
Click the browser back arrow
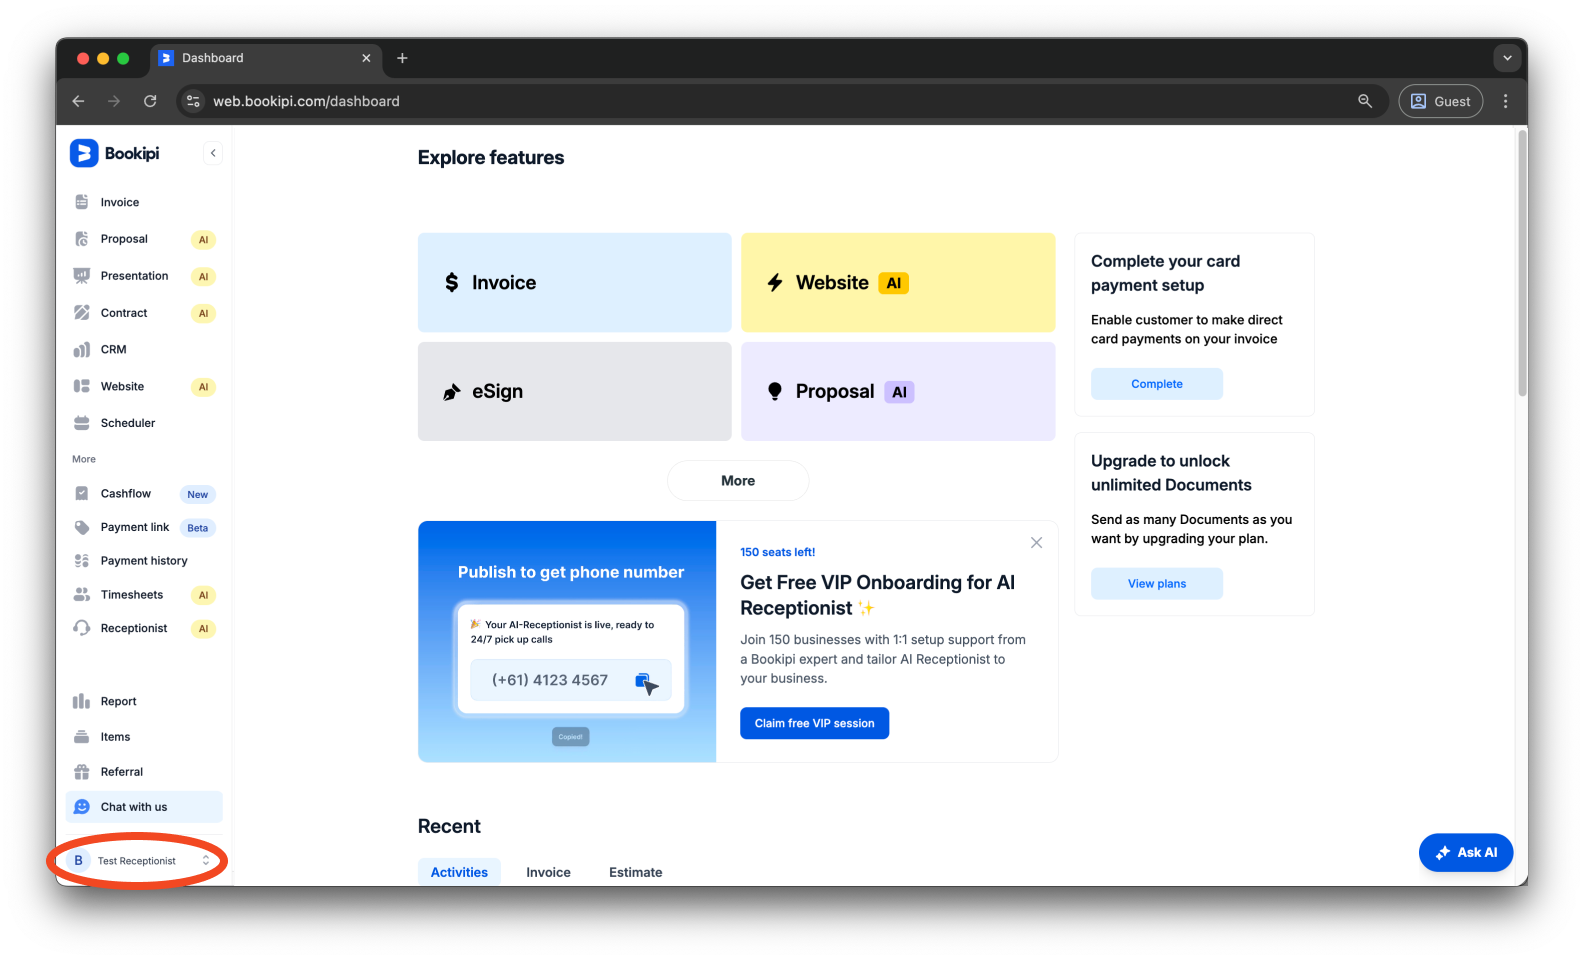pos(78,101)
